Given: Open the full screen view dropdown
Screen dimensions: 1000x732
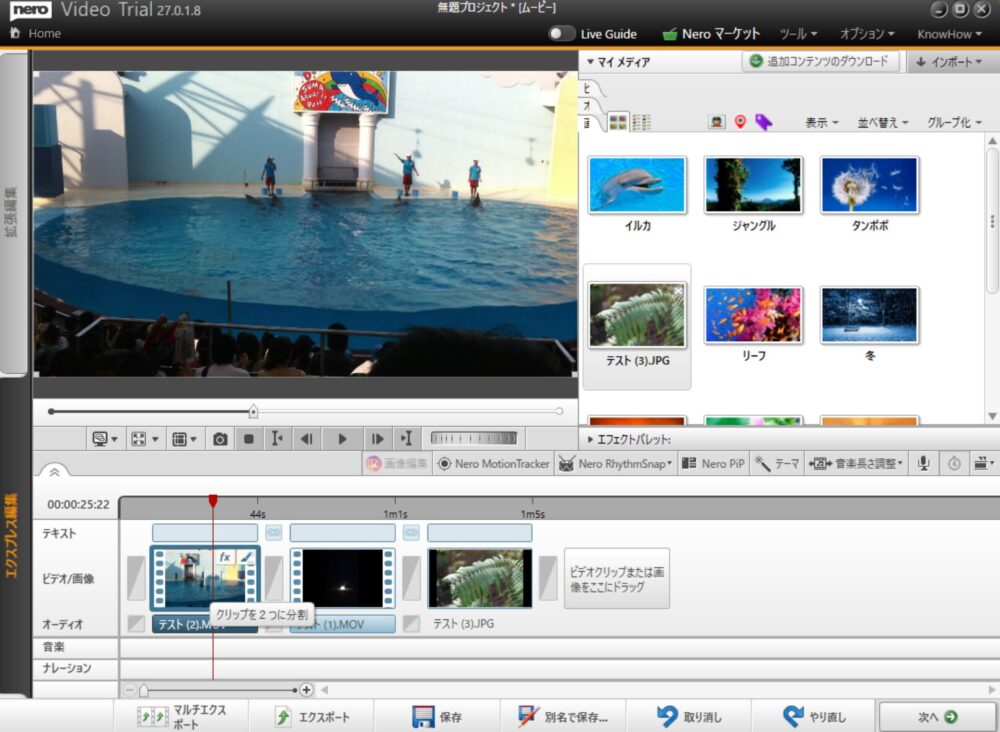Looking at the screenshot, I should (x=144, y=439).
